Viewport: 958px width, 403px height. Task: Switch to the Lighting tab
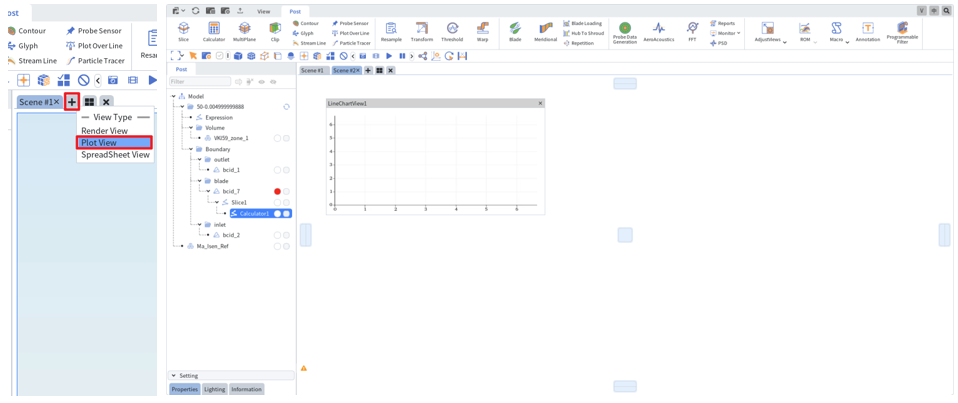tap(214, 389)
